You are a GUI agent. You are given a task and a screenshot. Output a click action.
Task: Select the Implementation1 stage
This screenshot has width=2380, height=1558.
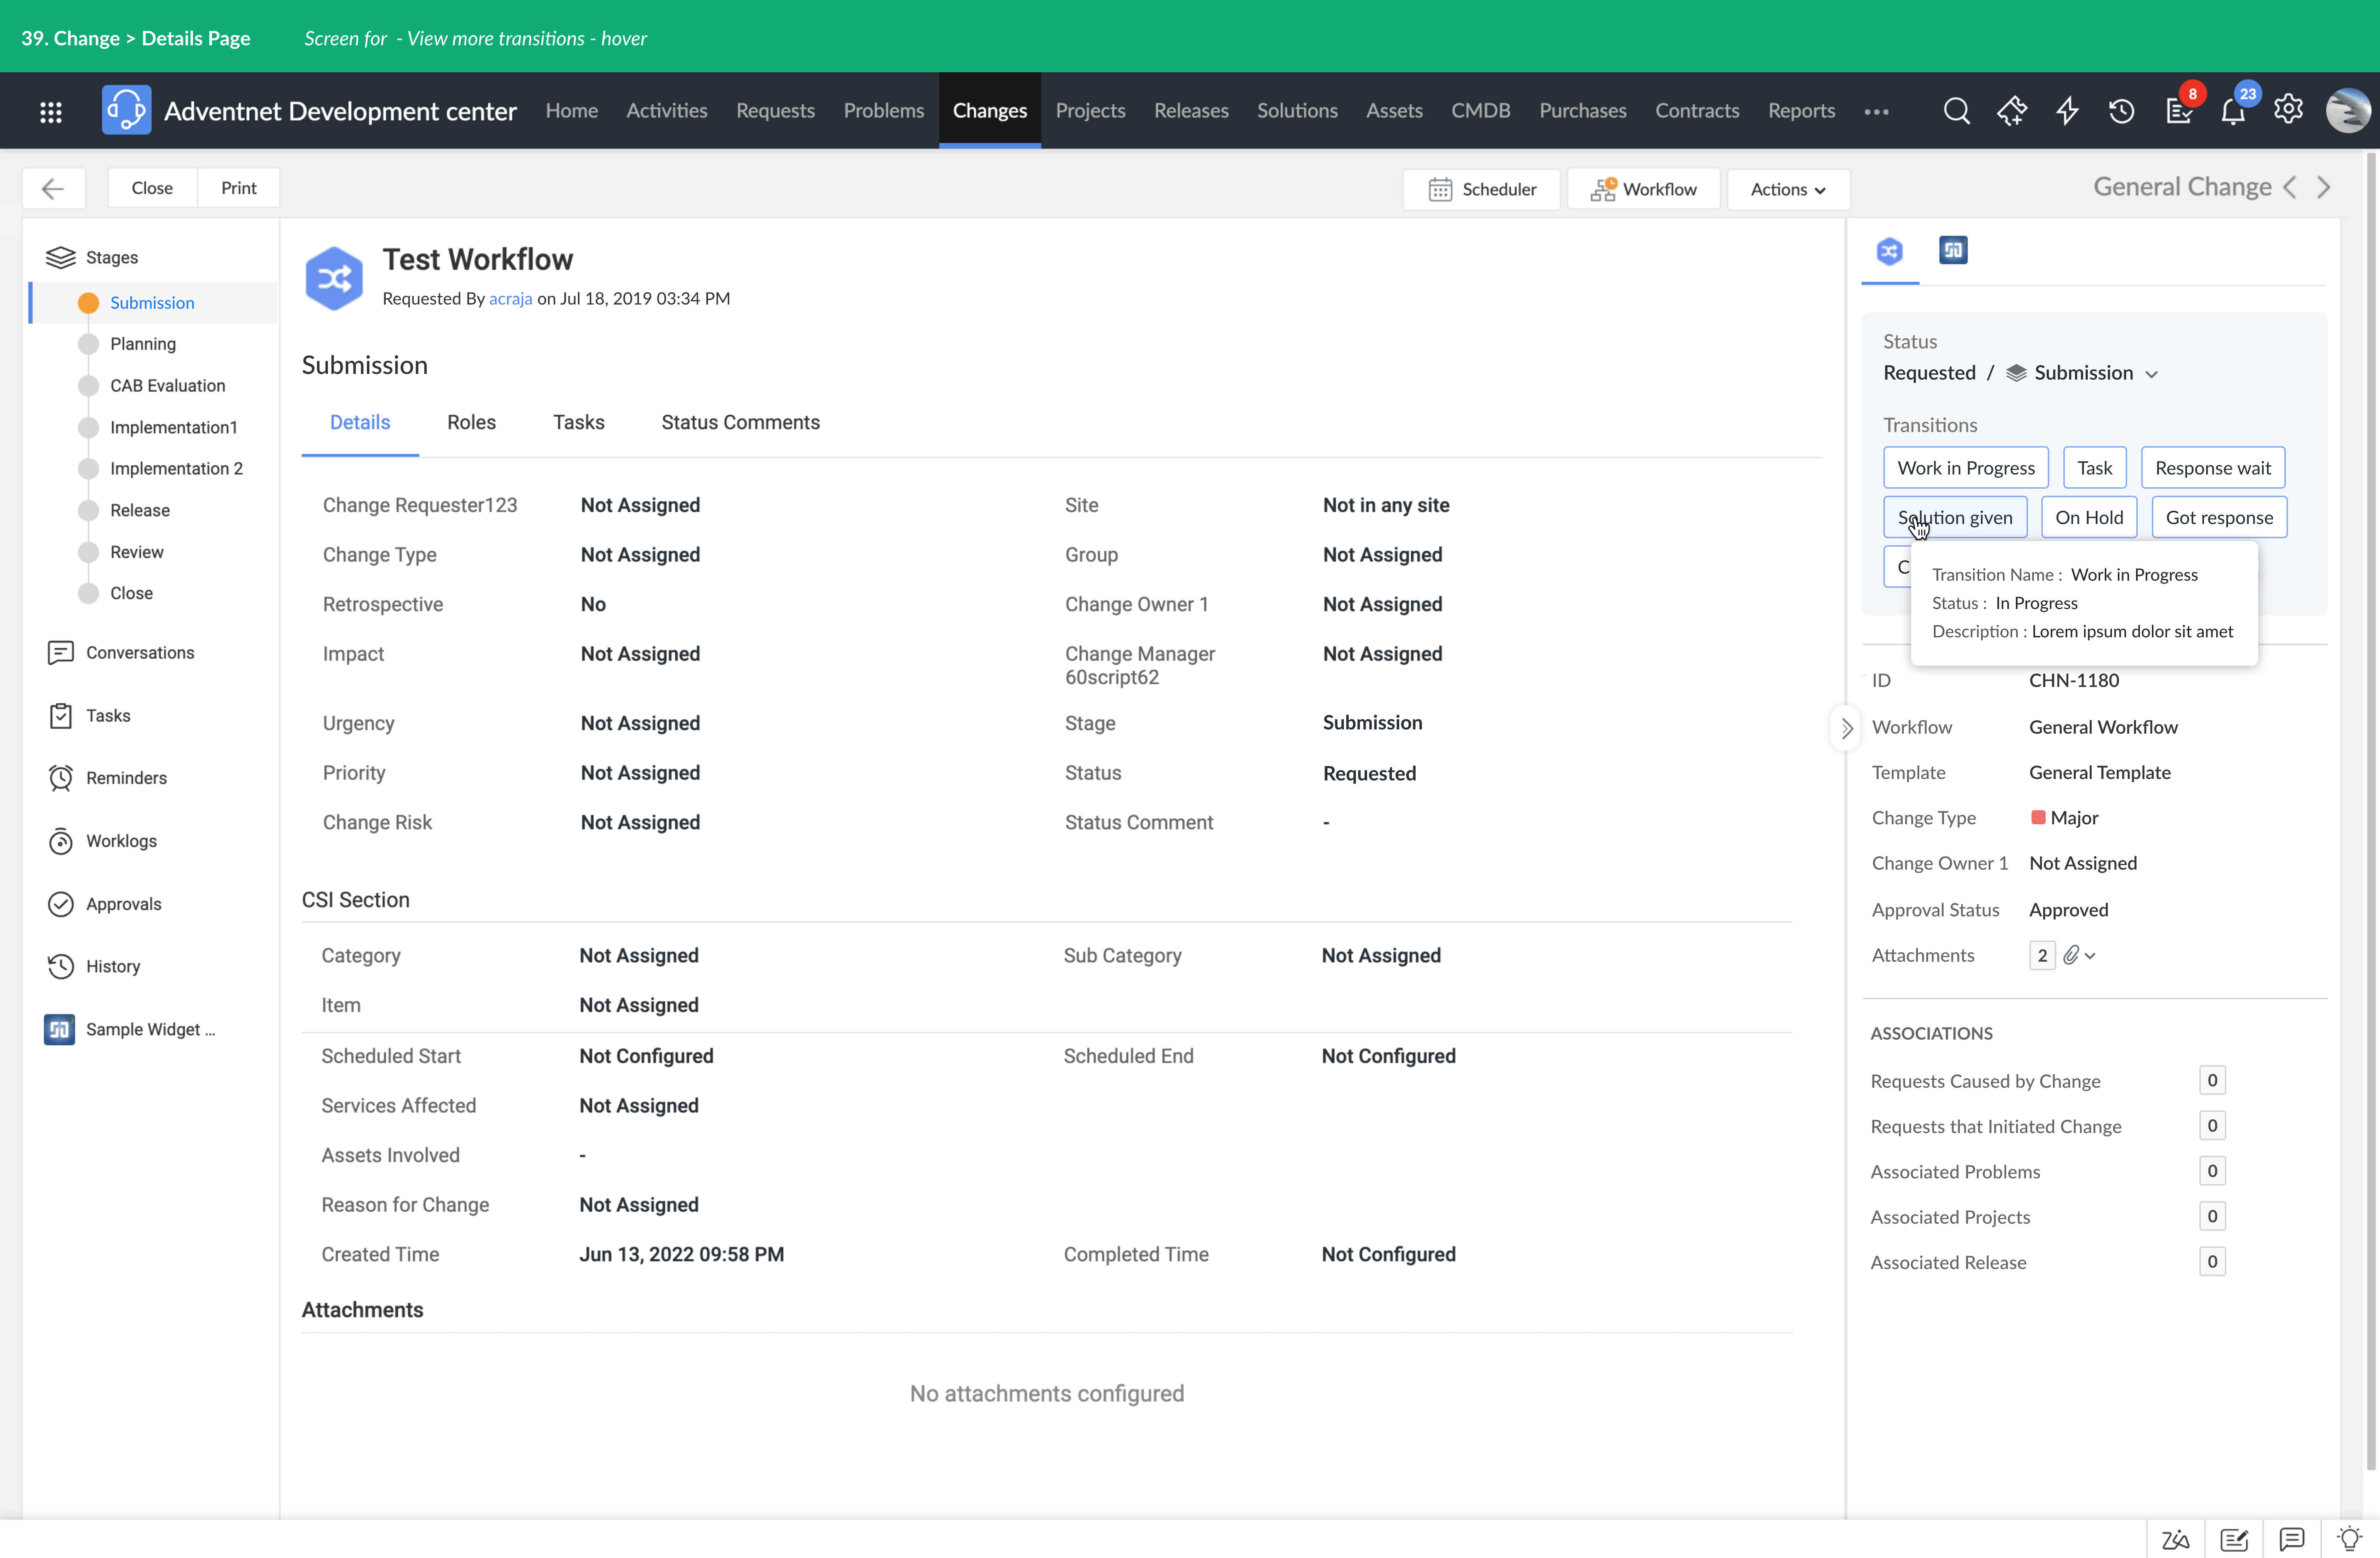[174, 428]
